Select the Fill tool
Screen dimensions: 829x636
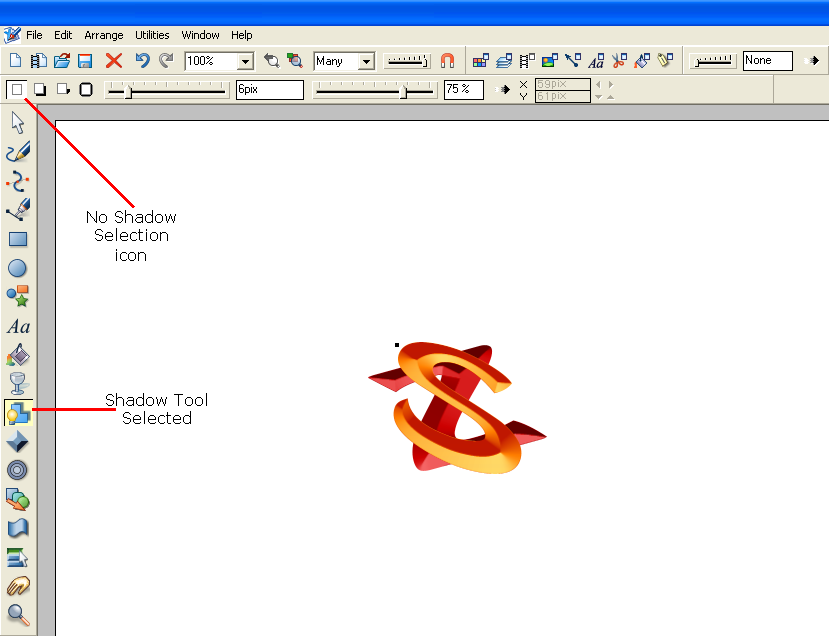tap(18, 355)
